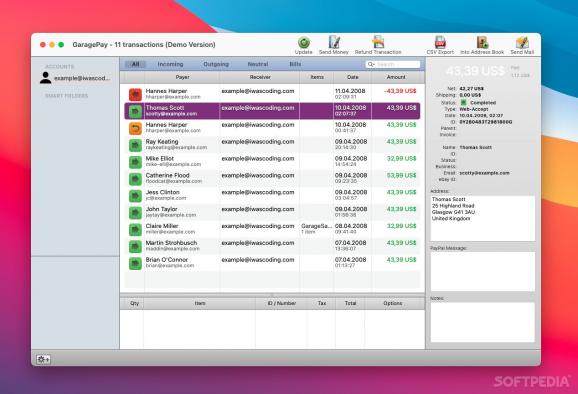Choose the Refund Transaction toolbar icon
The image size is (578, 394).
click(378, 43)
